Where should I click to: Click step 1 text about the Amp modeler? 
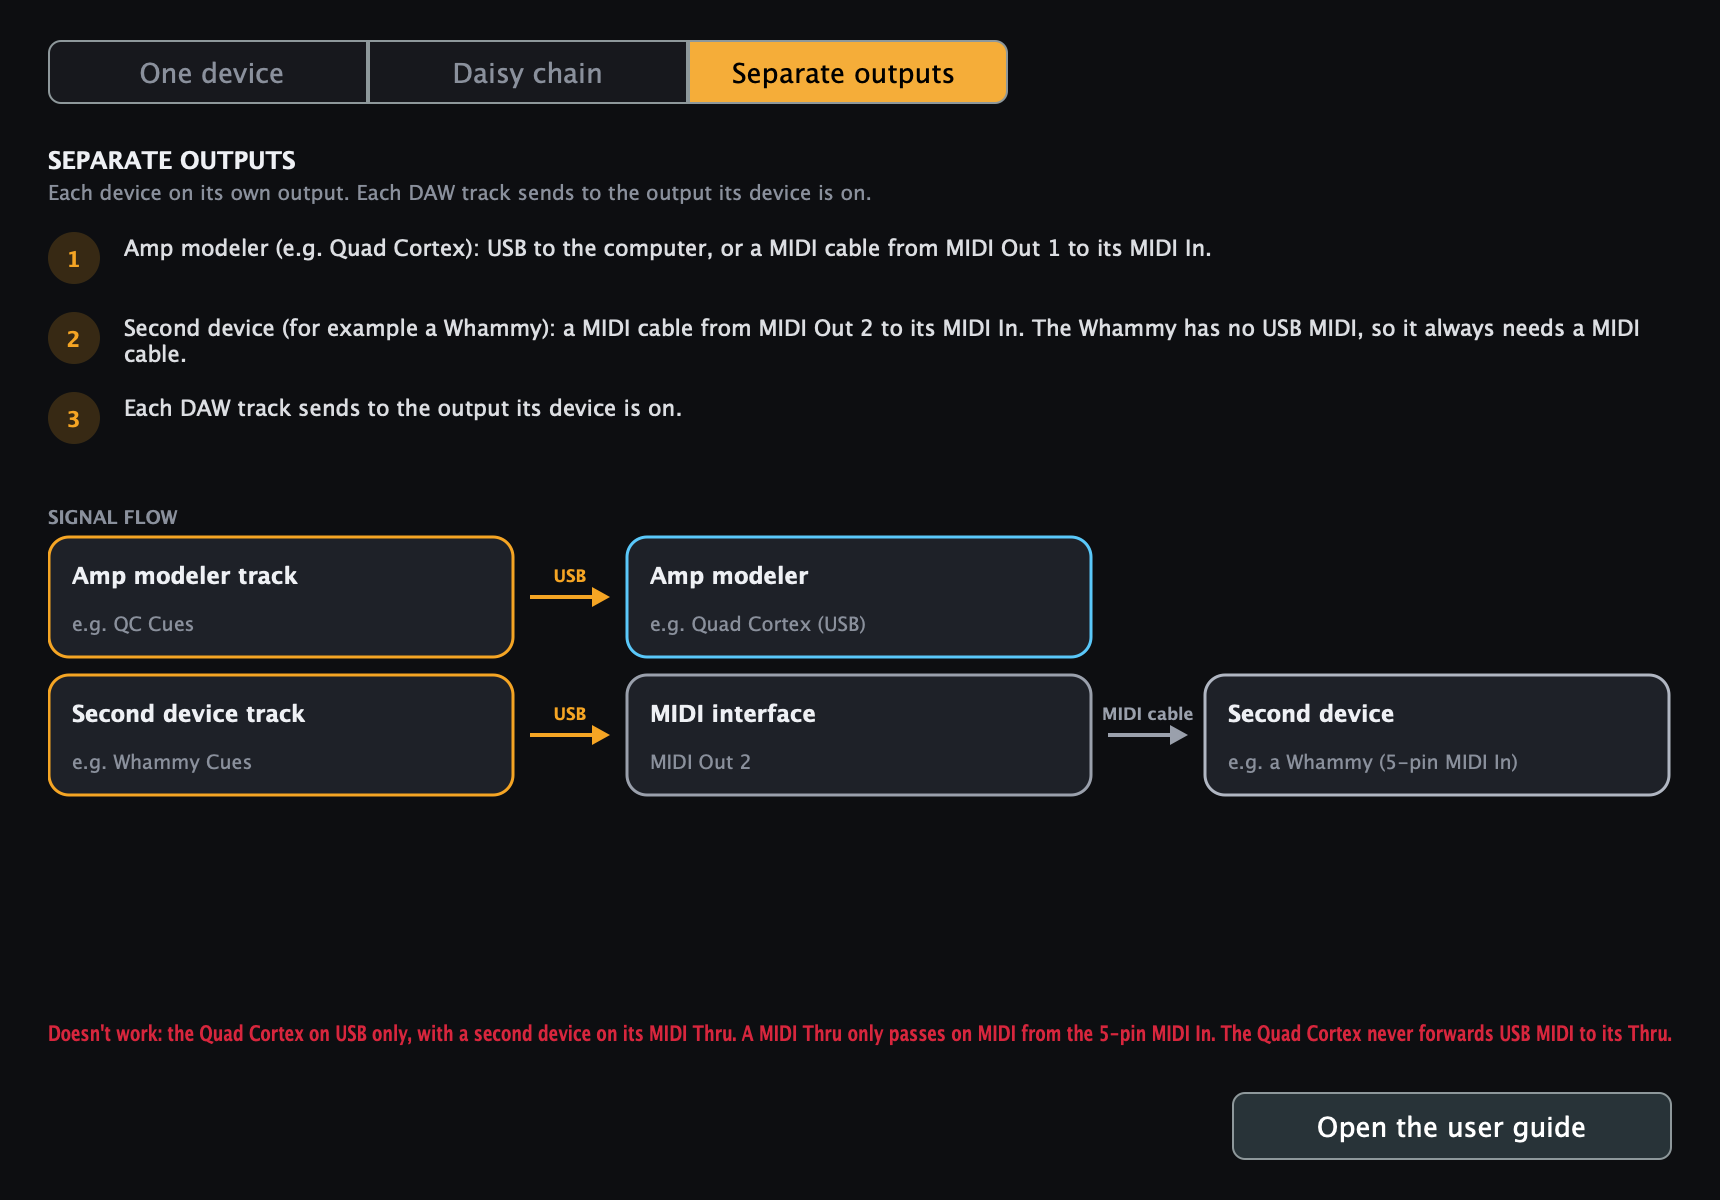[x=667, y=248]
